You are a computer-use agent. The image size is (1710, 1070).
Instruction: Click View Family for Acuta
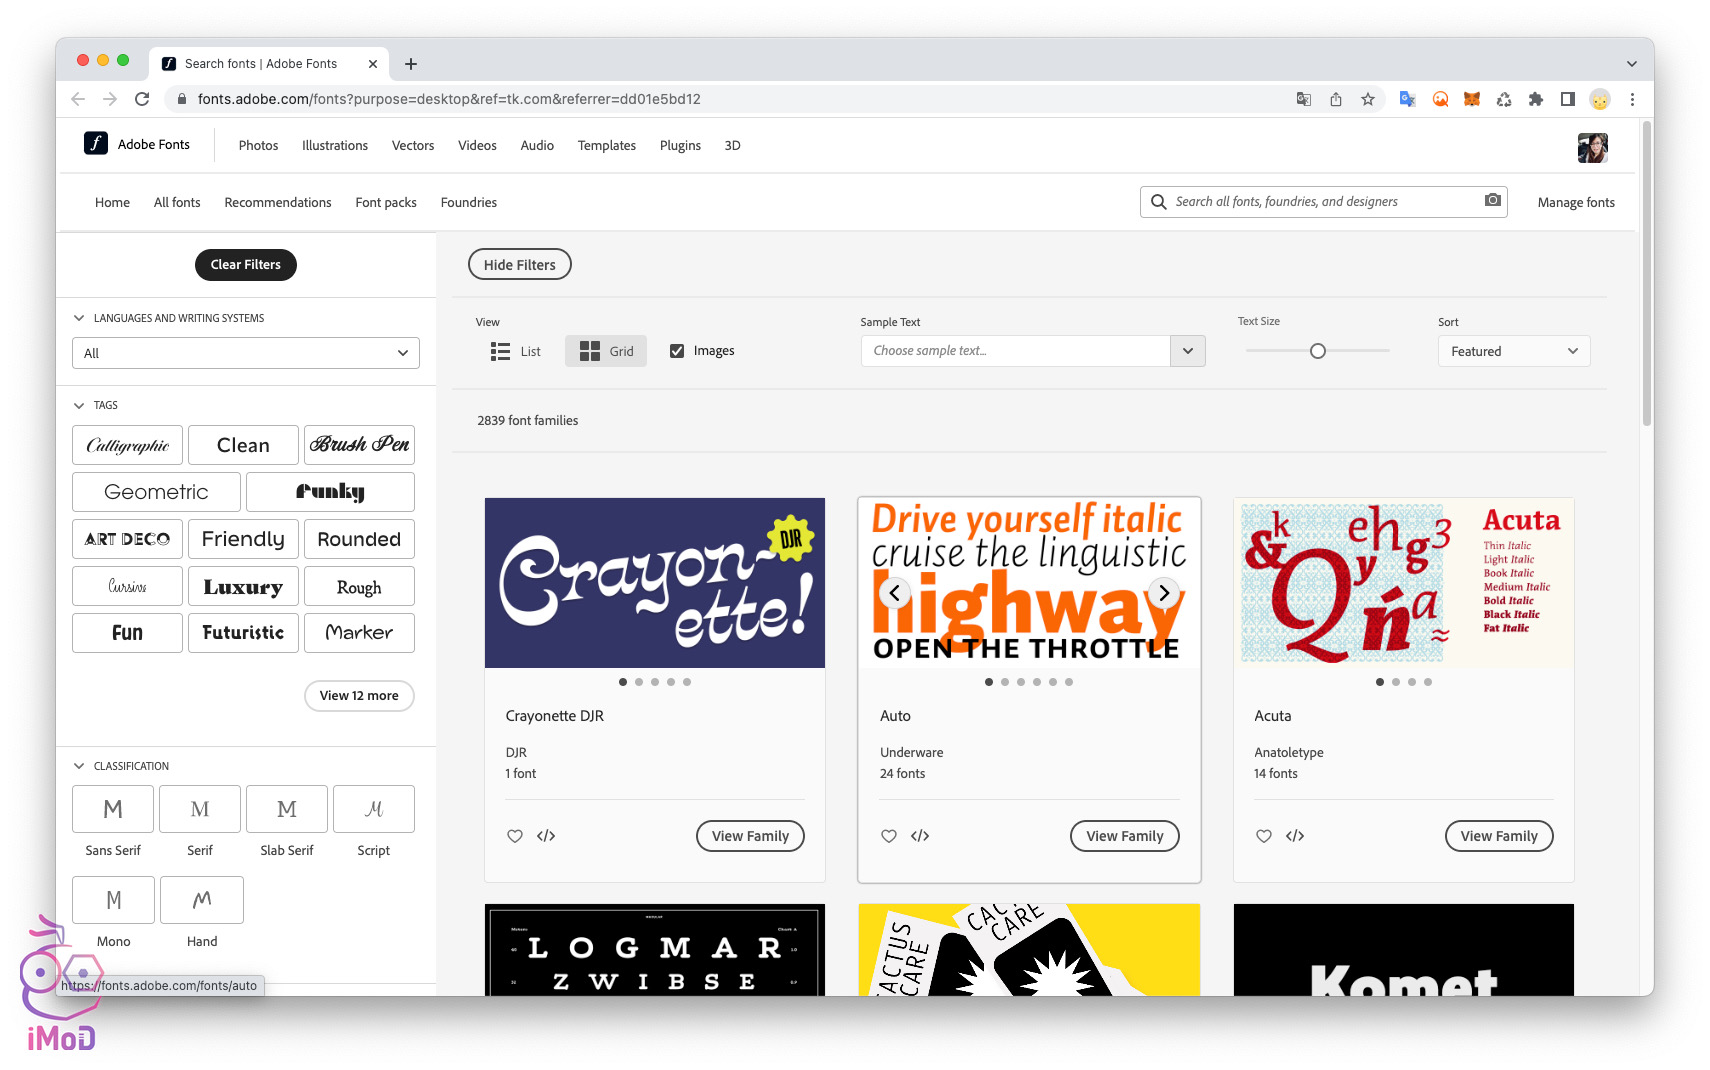pos(1498,836)
